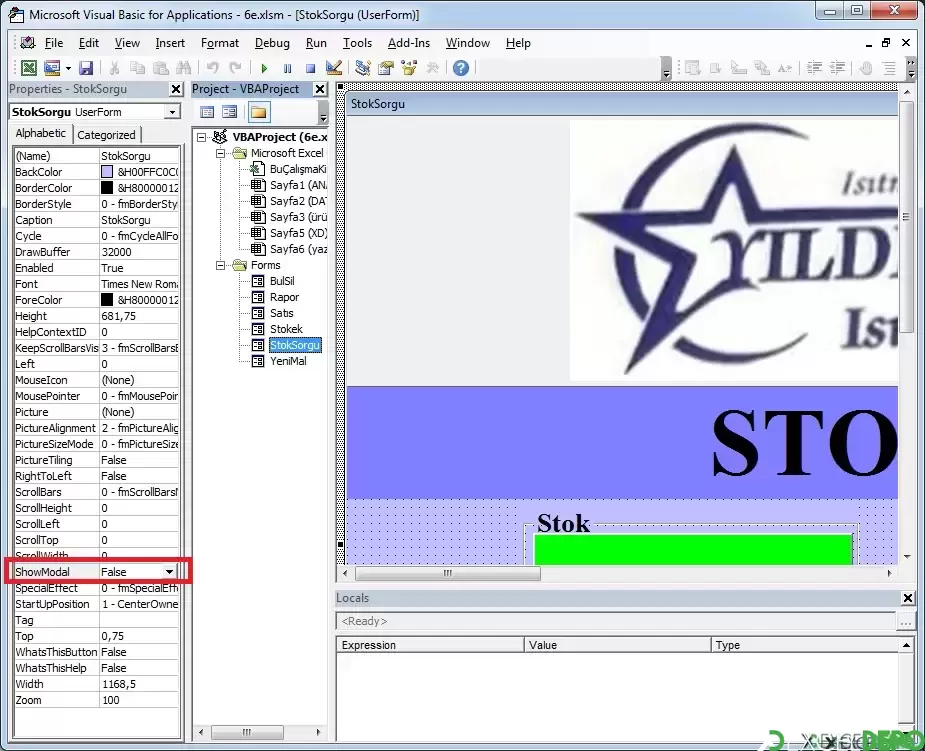This screenshot has width=925, height=751.
Task: Open the Add-Ins menu
Action: point(409,43)
